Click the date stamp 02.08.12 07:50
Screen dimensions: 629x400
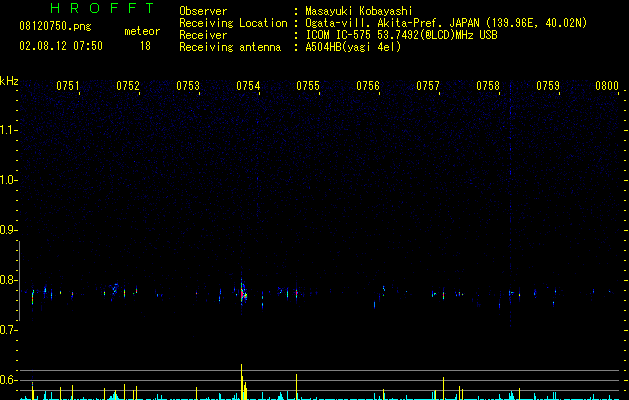(x=61, y=46)
